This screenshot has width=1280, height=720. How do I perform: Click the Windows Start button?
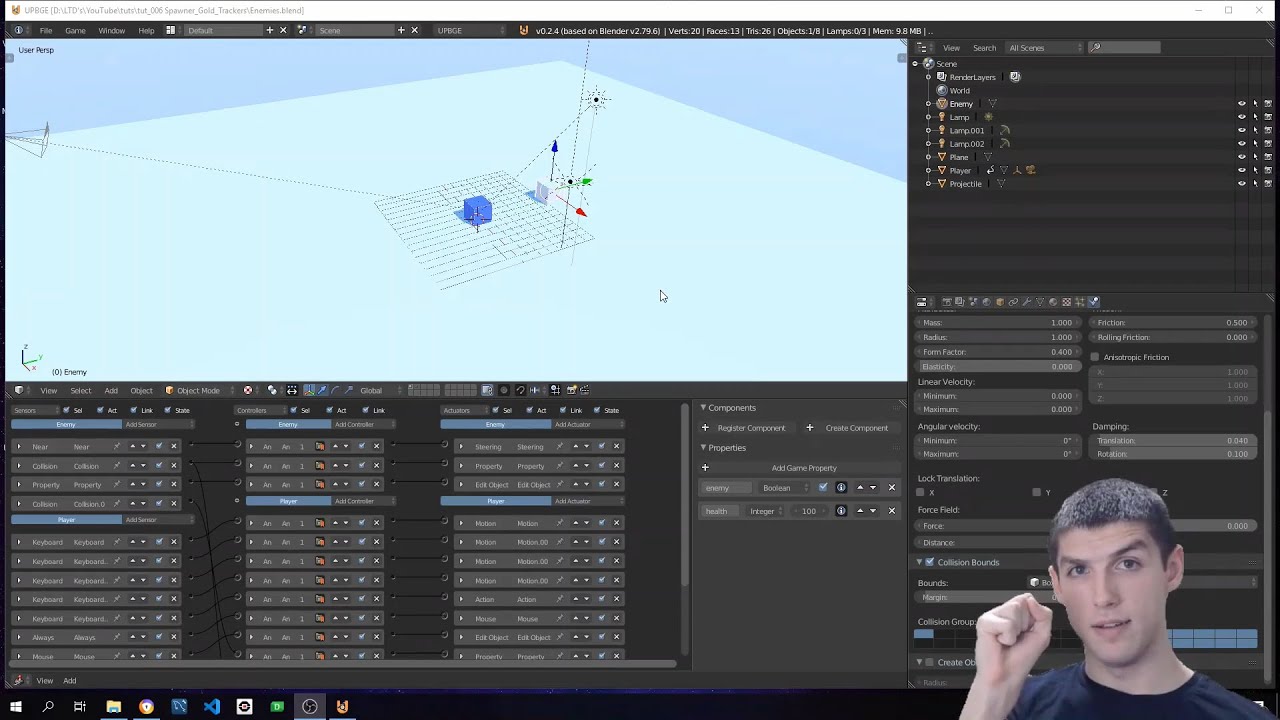[16, 707]
